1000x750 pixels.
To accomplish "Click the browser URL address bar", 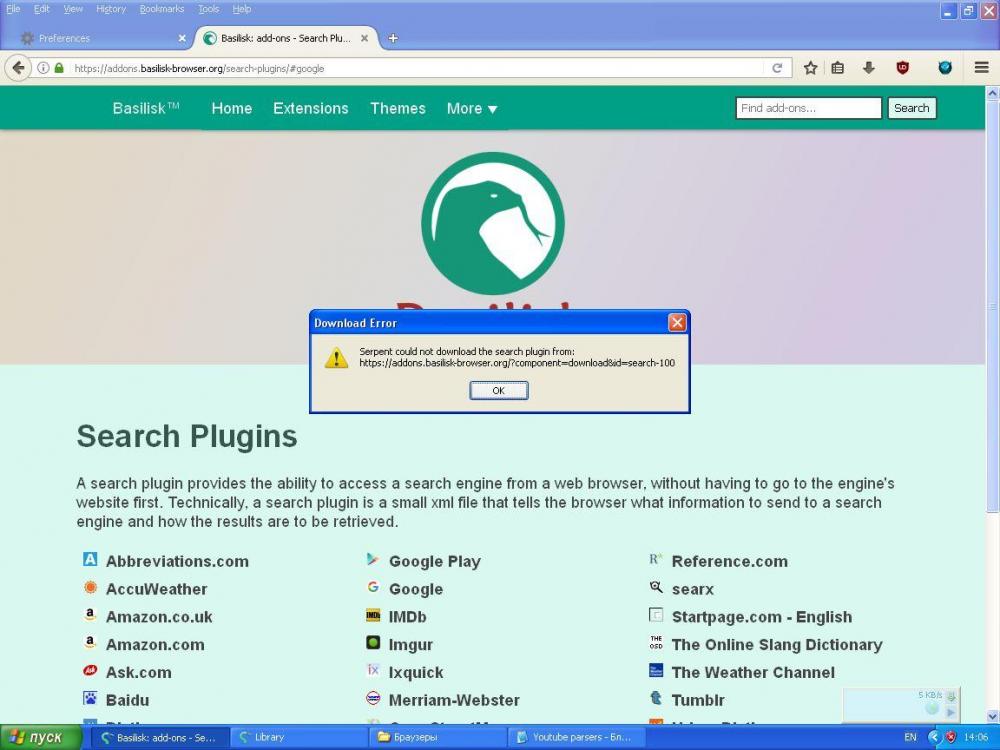I will tap(418, 68).
